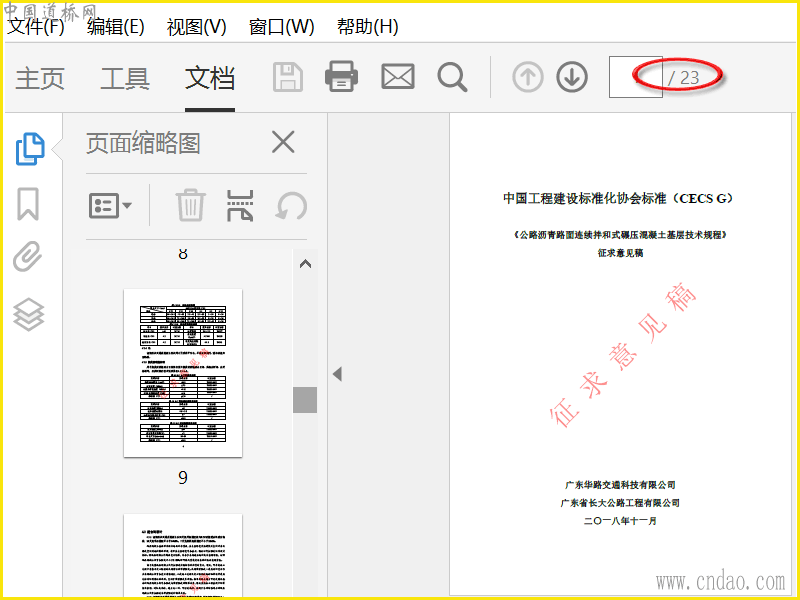Click the text 广东省长大公路工程有限公司

[x=620, y=503]
